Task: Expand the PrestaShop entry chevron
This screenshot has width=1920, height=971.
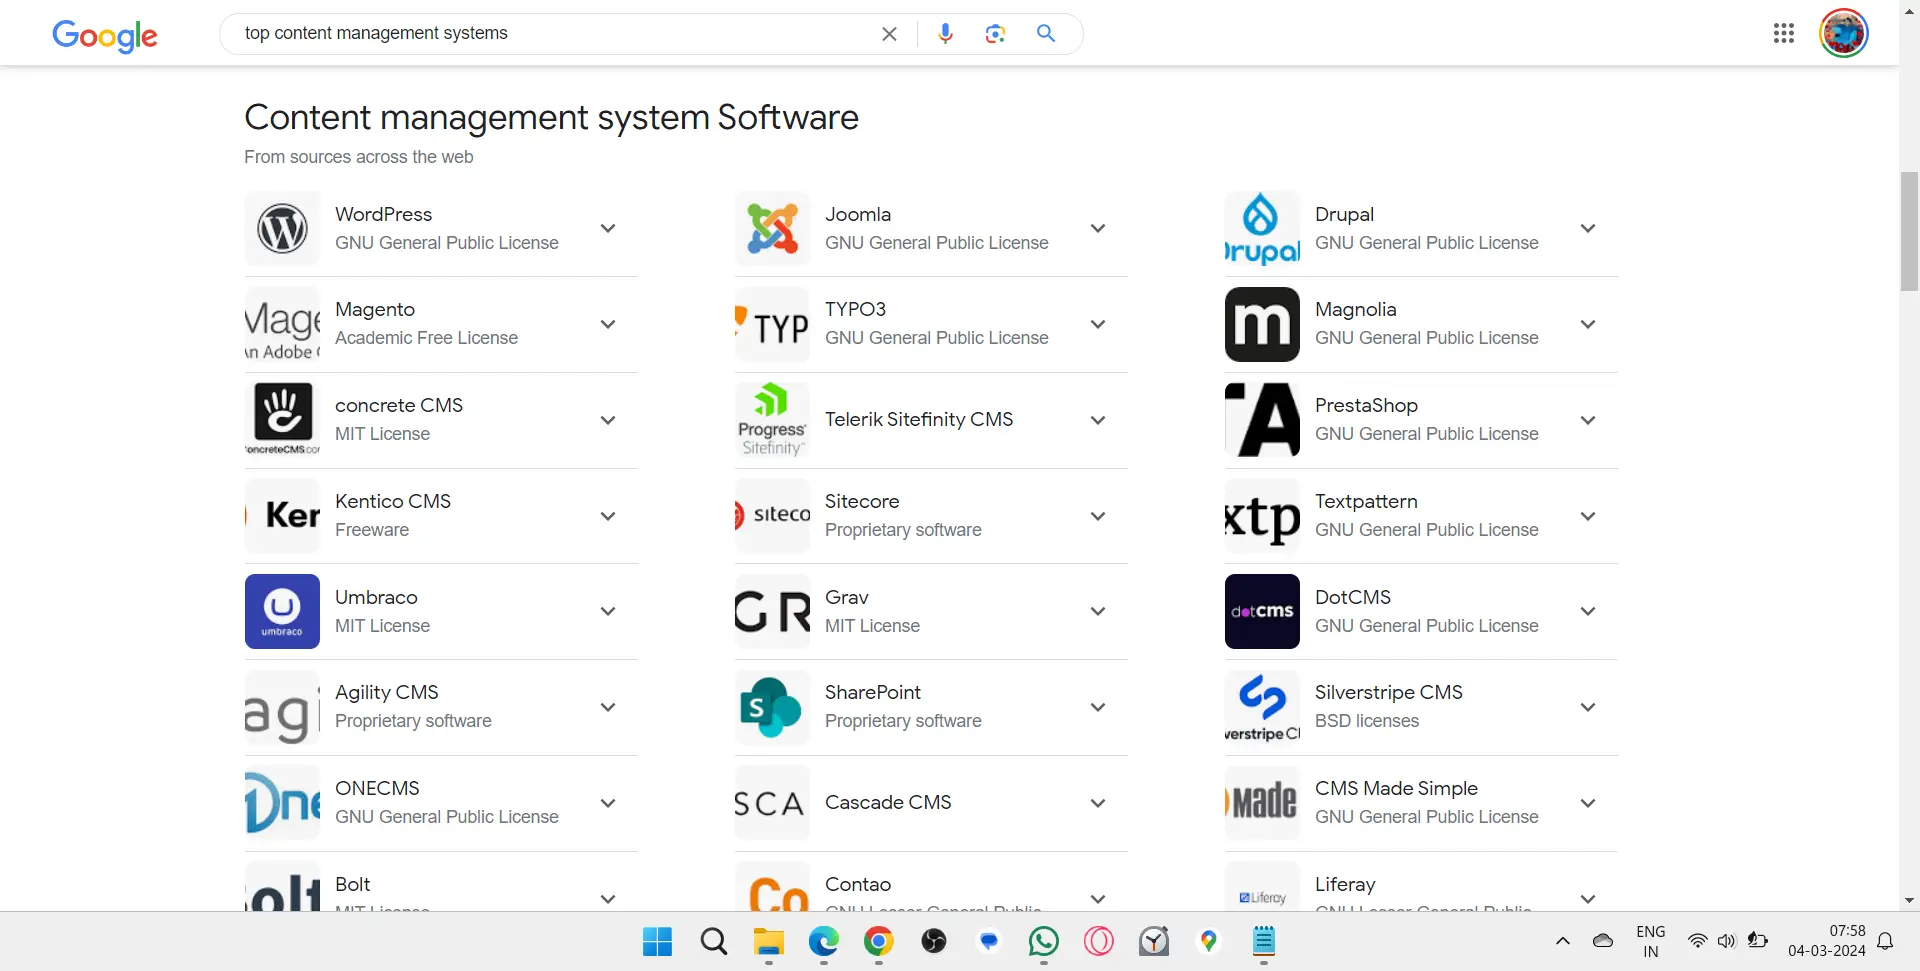Action: click(1588, 420)
